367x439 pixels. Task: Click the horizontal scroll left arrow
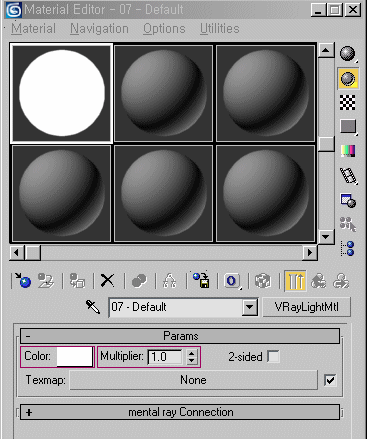click(x=17, y=253)
